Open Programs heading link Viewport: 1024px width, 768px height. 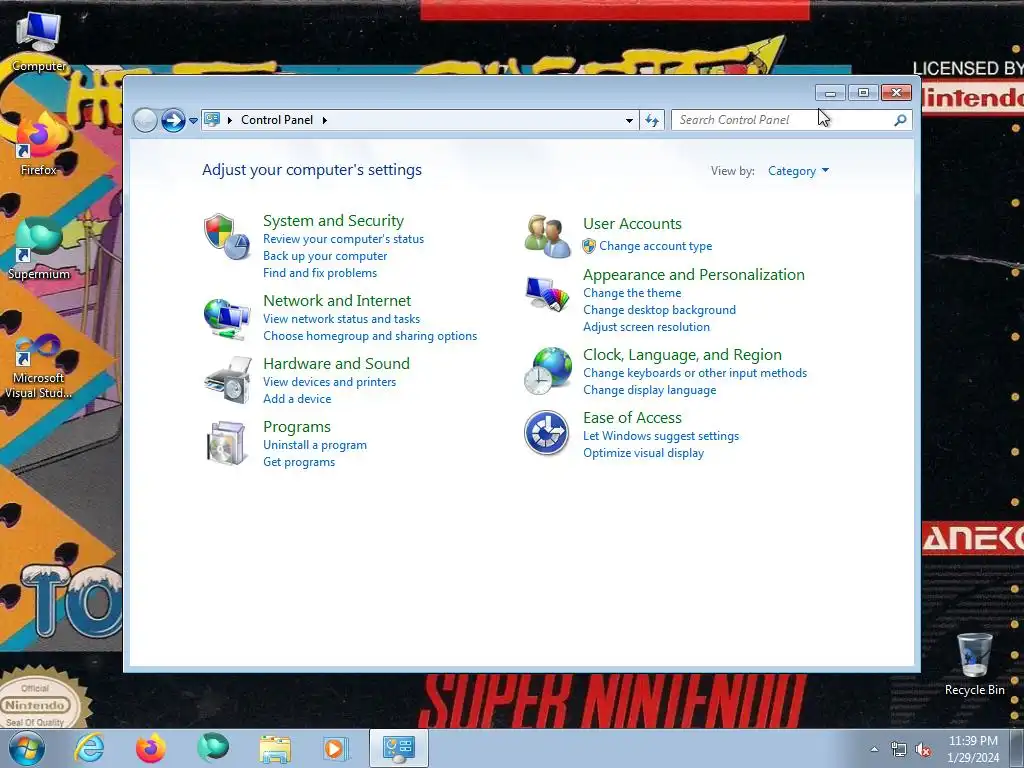296,427
